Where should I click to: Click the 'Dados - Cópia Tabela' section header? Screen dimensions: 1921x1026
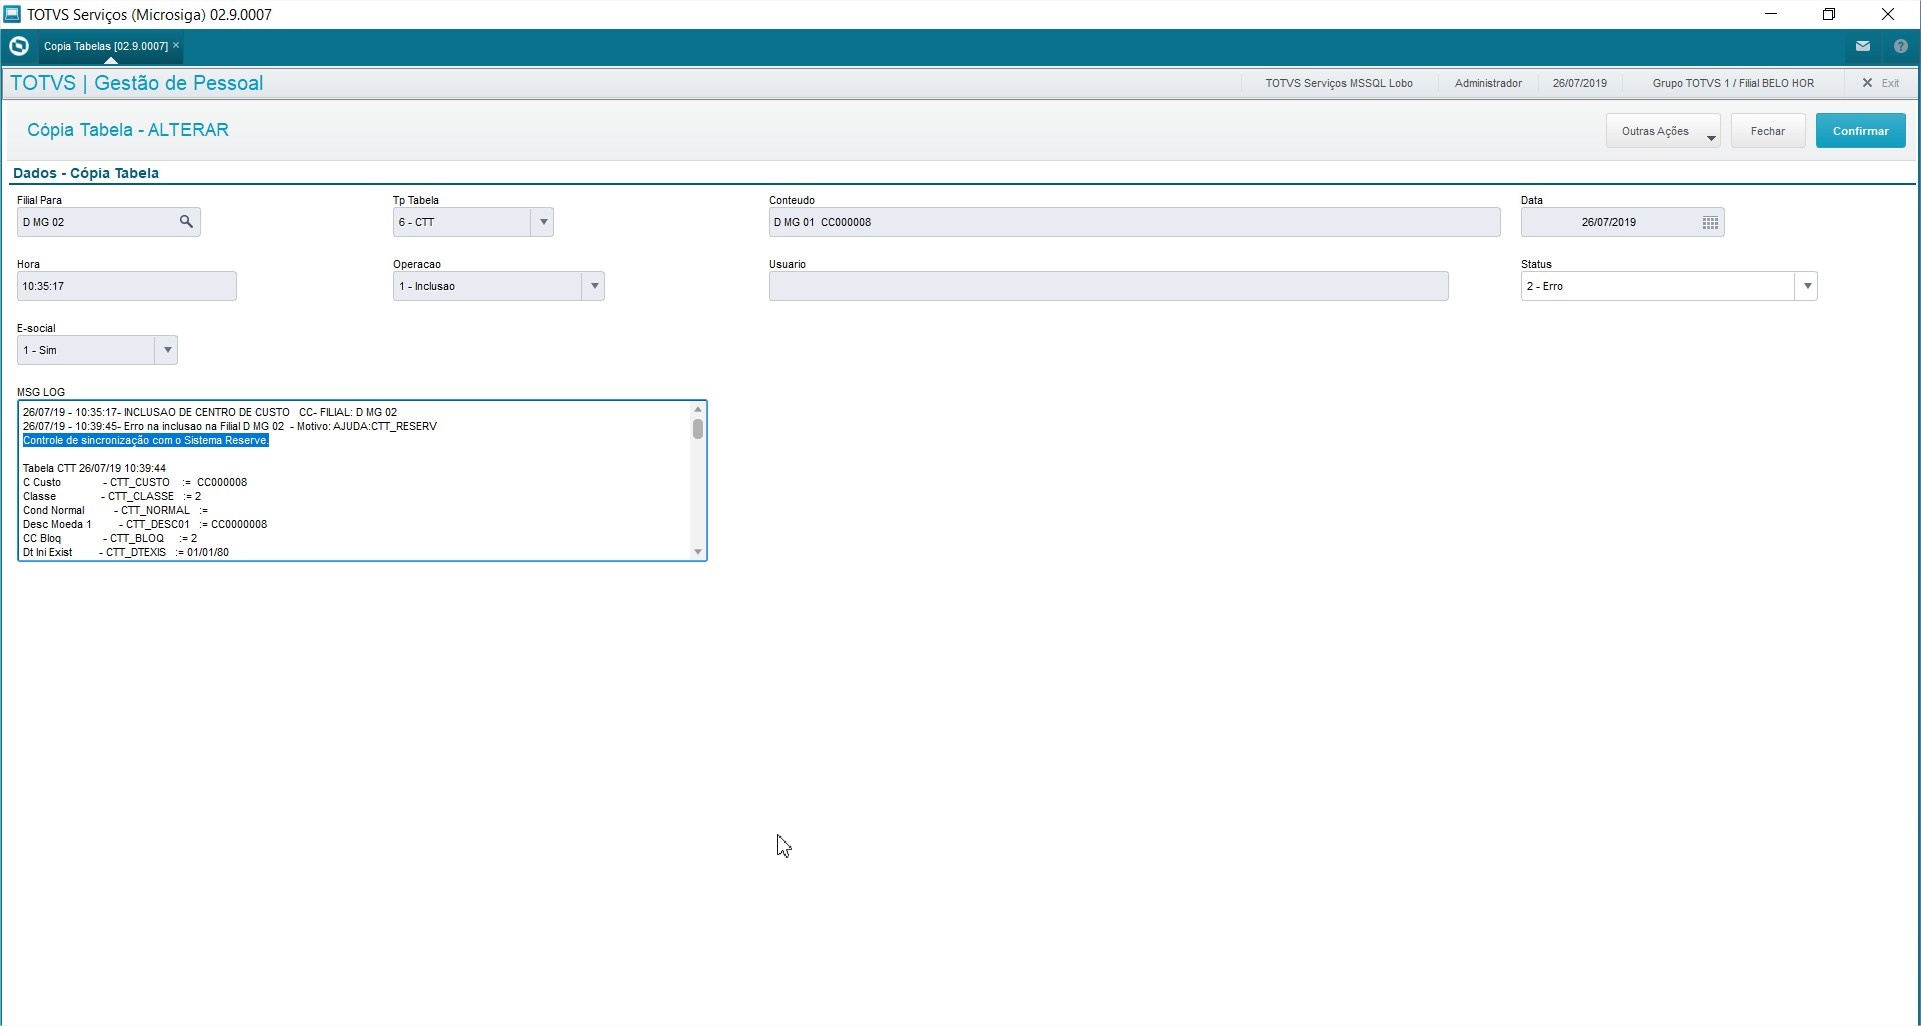coord(86,173)
